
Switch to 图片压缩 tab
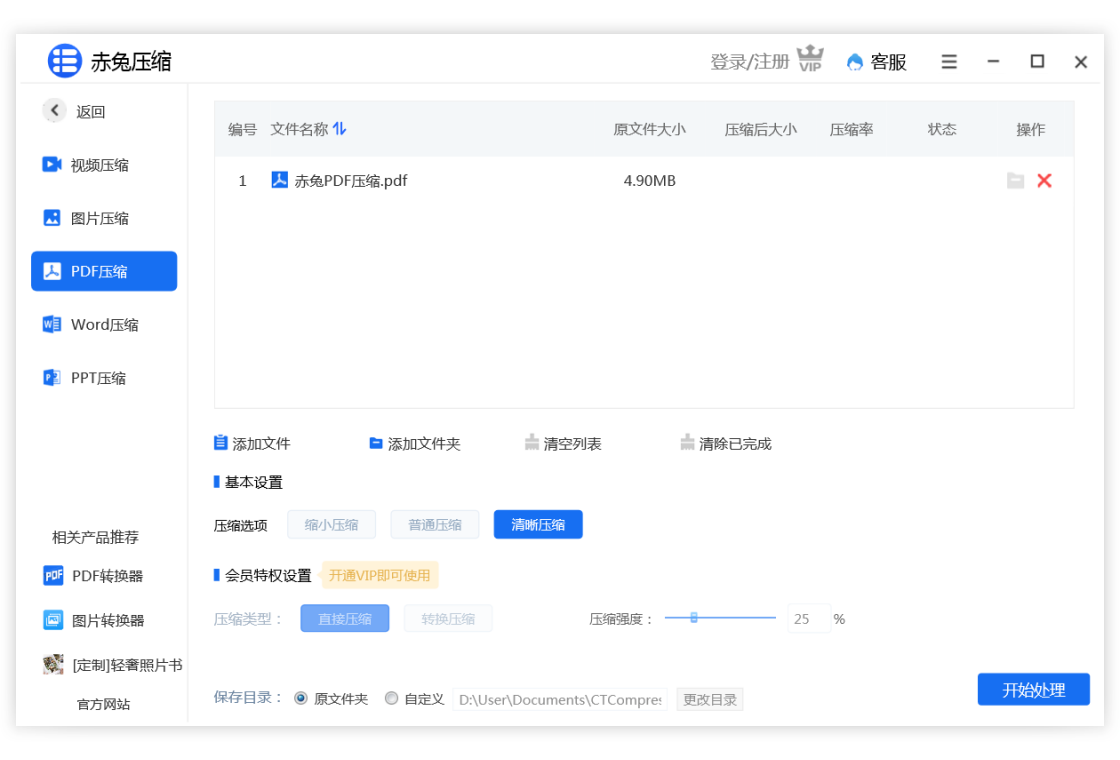(x=104, y=218)
